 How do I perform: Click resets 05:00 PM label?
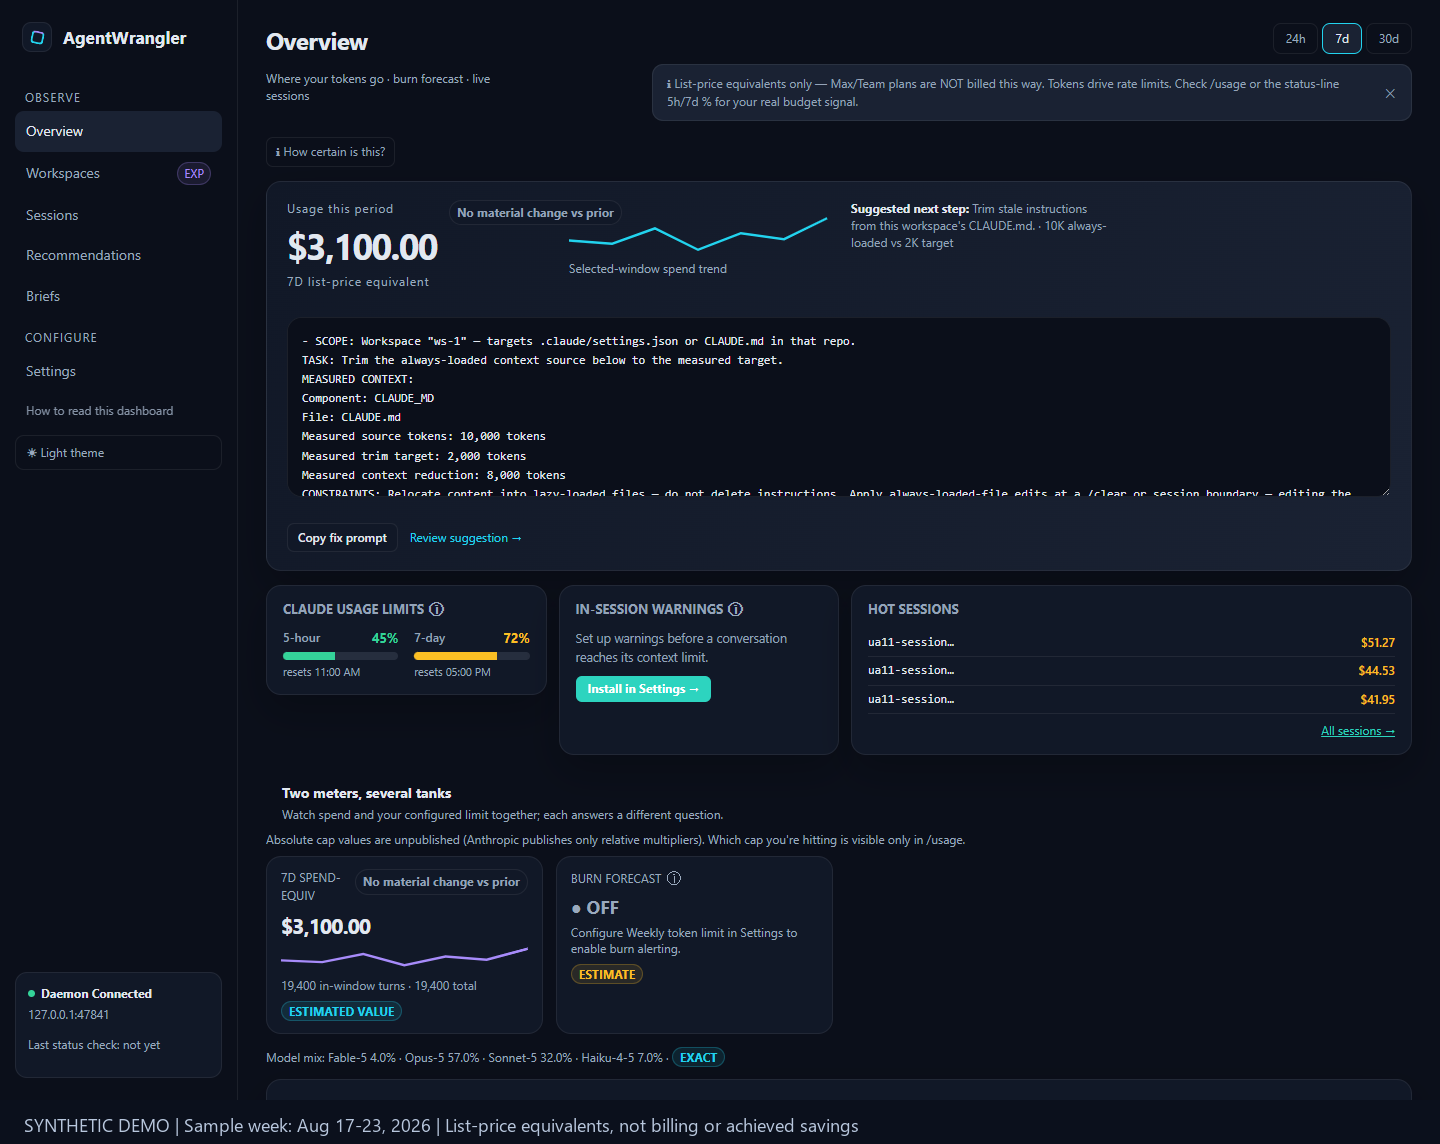click(x=452, y=672)
